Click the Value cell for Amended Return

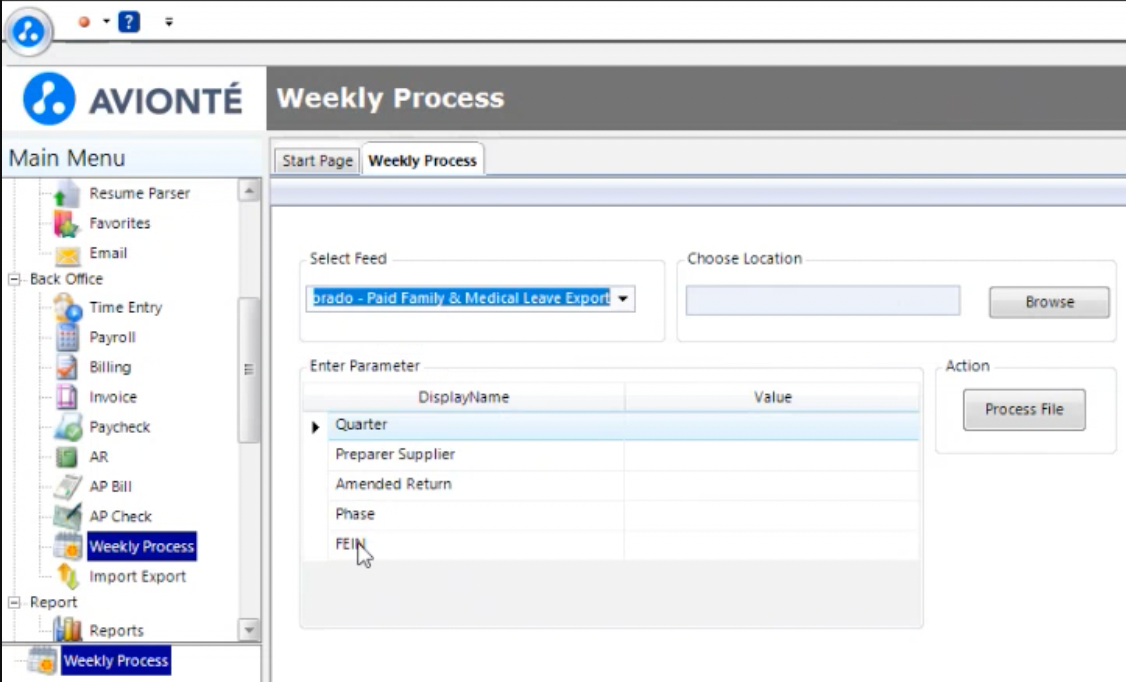(x=772, y=485)
